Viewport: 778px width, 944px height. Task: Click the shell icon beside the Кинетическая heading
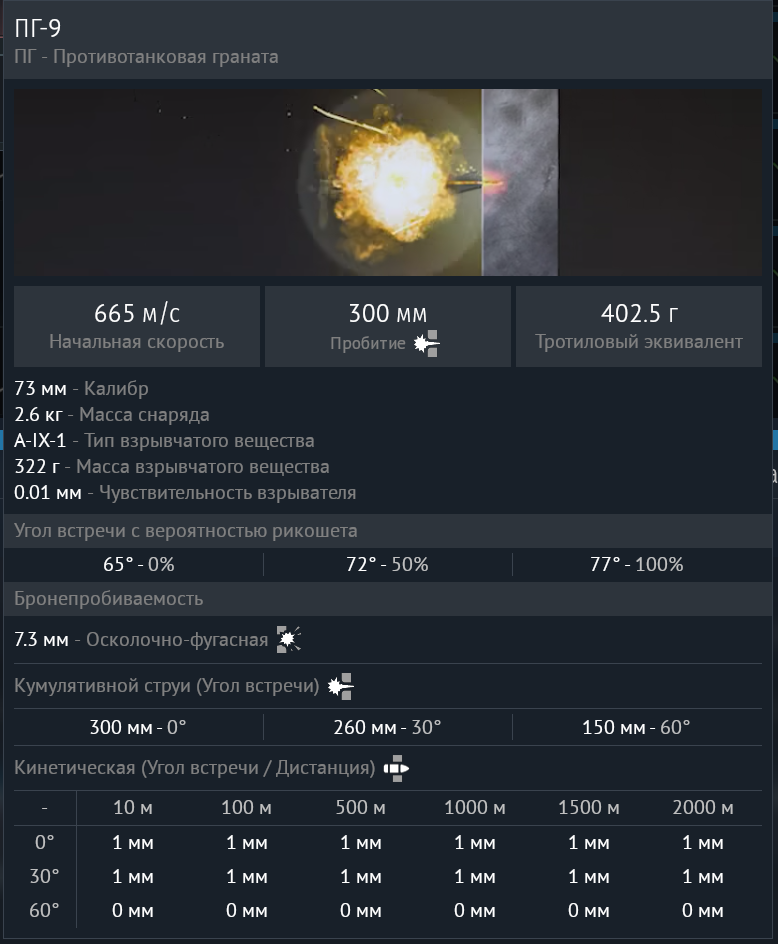click(x=397, y=768)
